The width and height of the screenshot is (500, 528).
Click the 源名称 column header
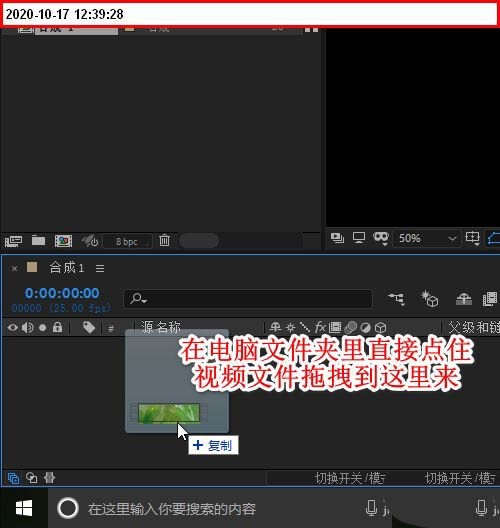point(161,327)
